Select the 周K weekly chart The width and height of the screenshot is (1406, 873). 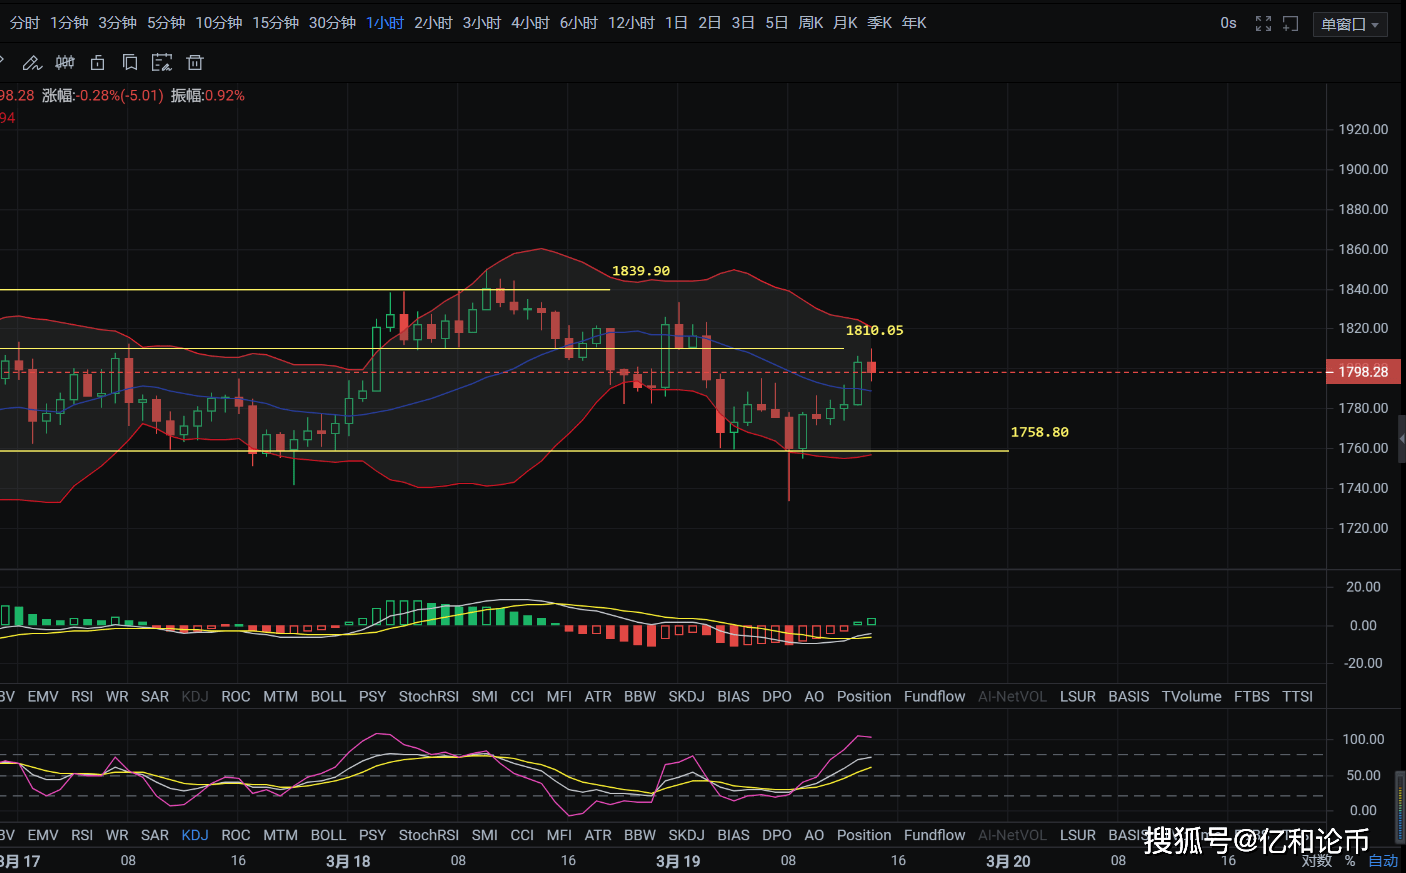pyautogui.click(x=811, y=23)
